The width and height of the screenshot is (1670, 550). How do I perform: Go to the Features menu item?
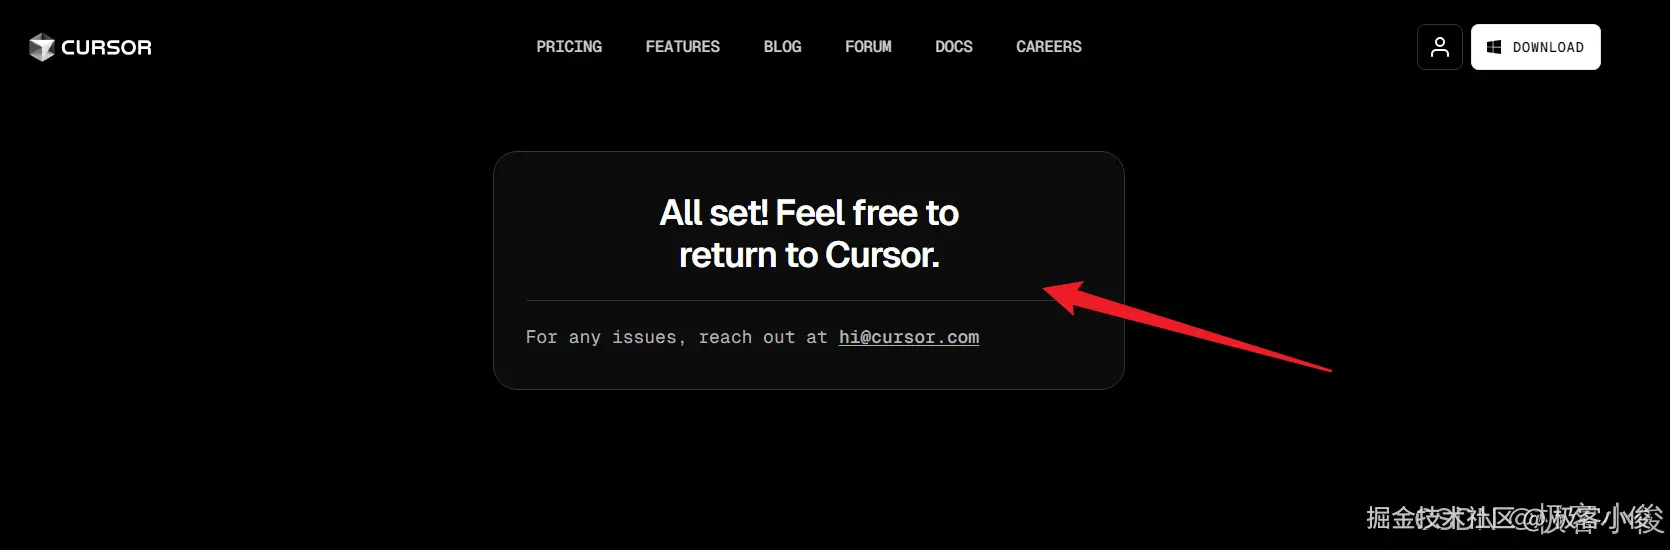[683, 47]
